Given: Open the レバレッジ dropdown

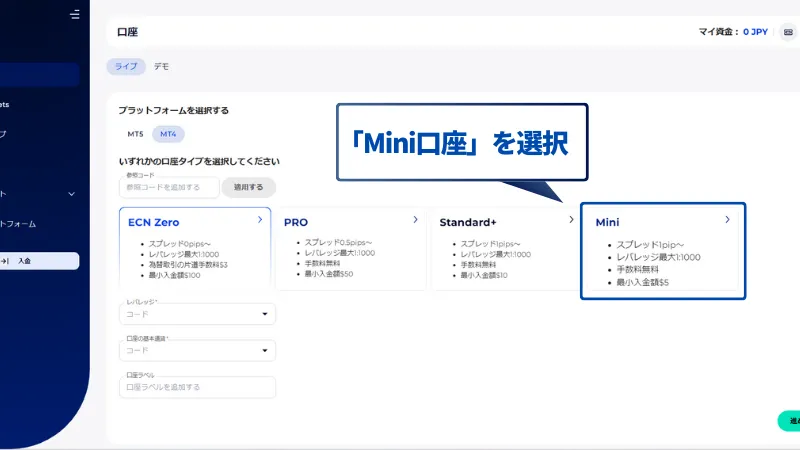Looking at the screenshot, I should coord(197,314).
